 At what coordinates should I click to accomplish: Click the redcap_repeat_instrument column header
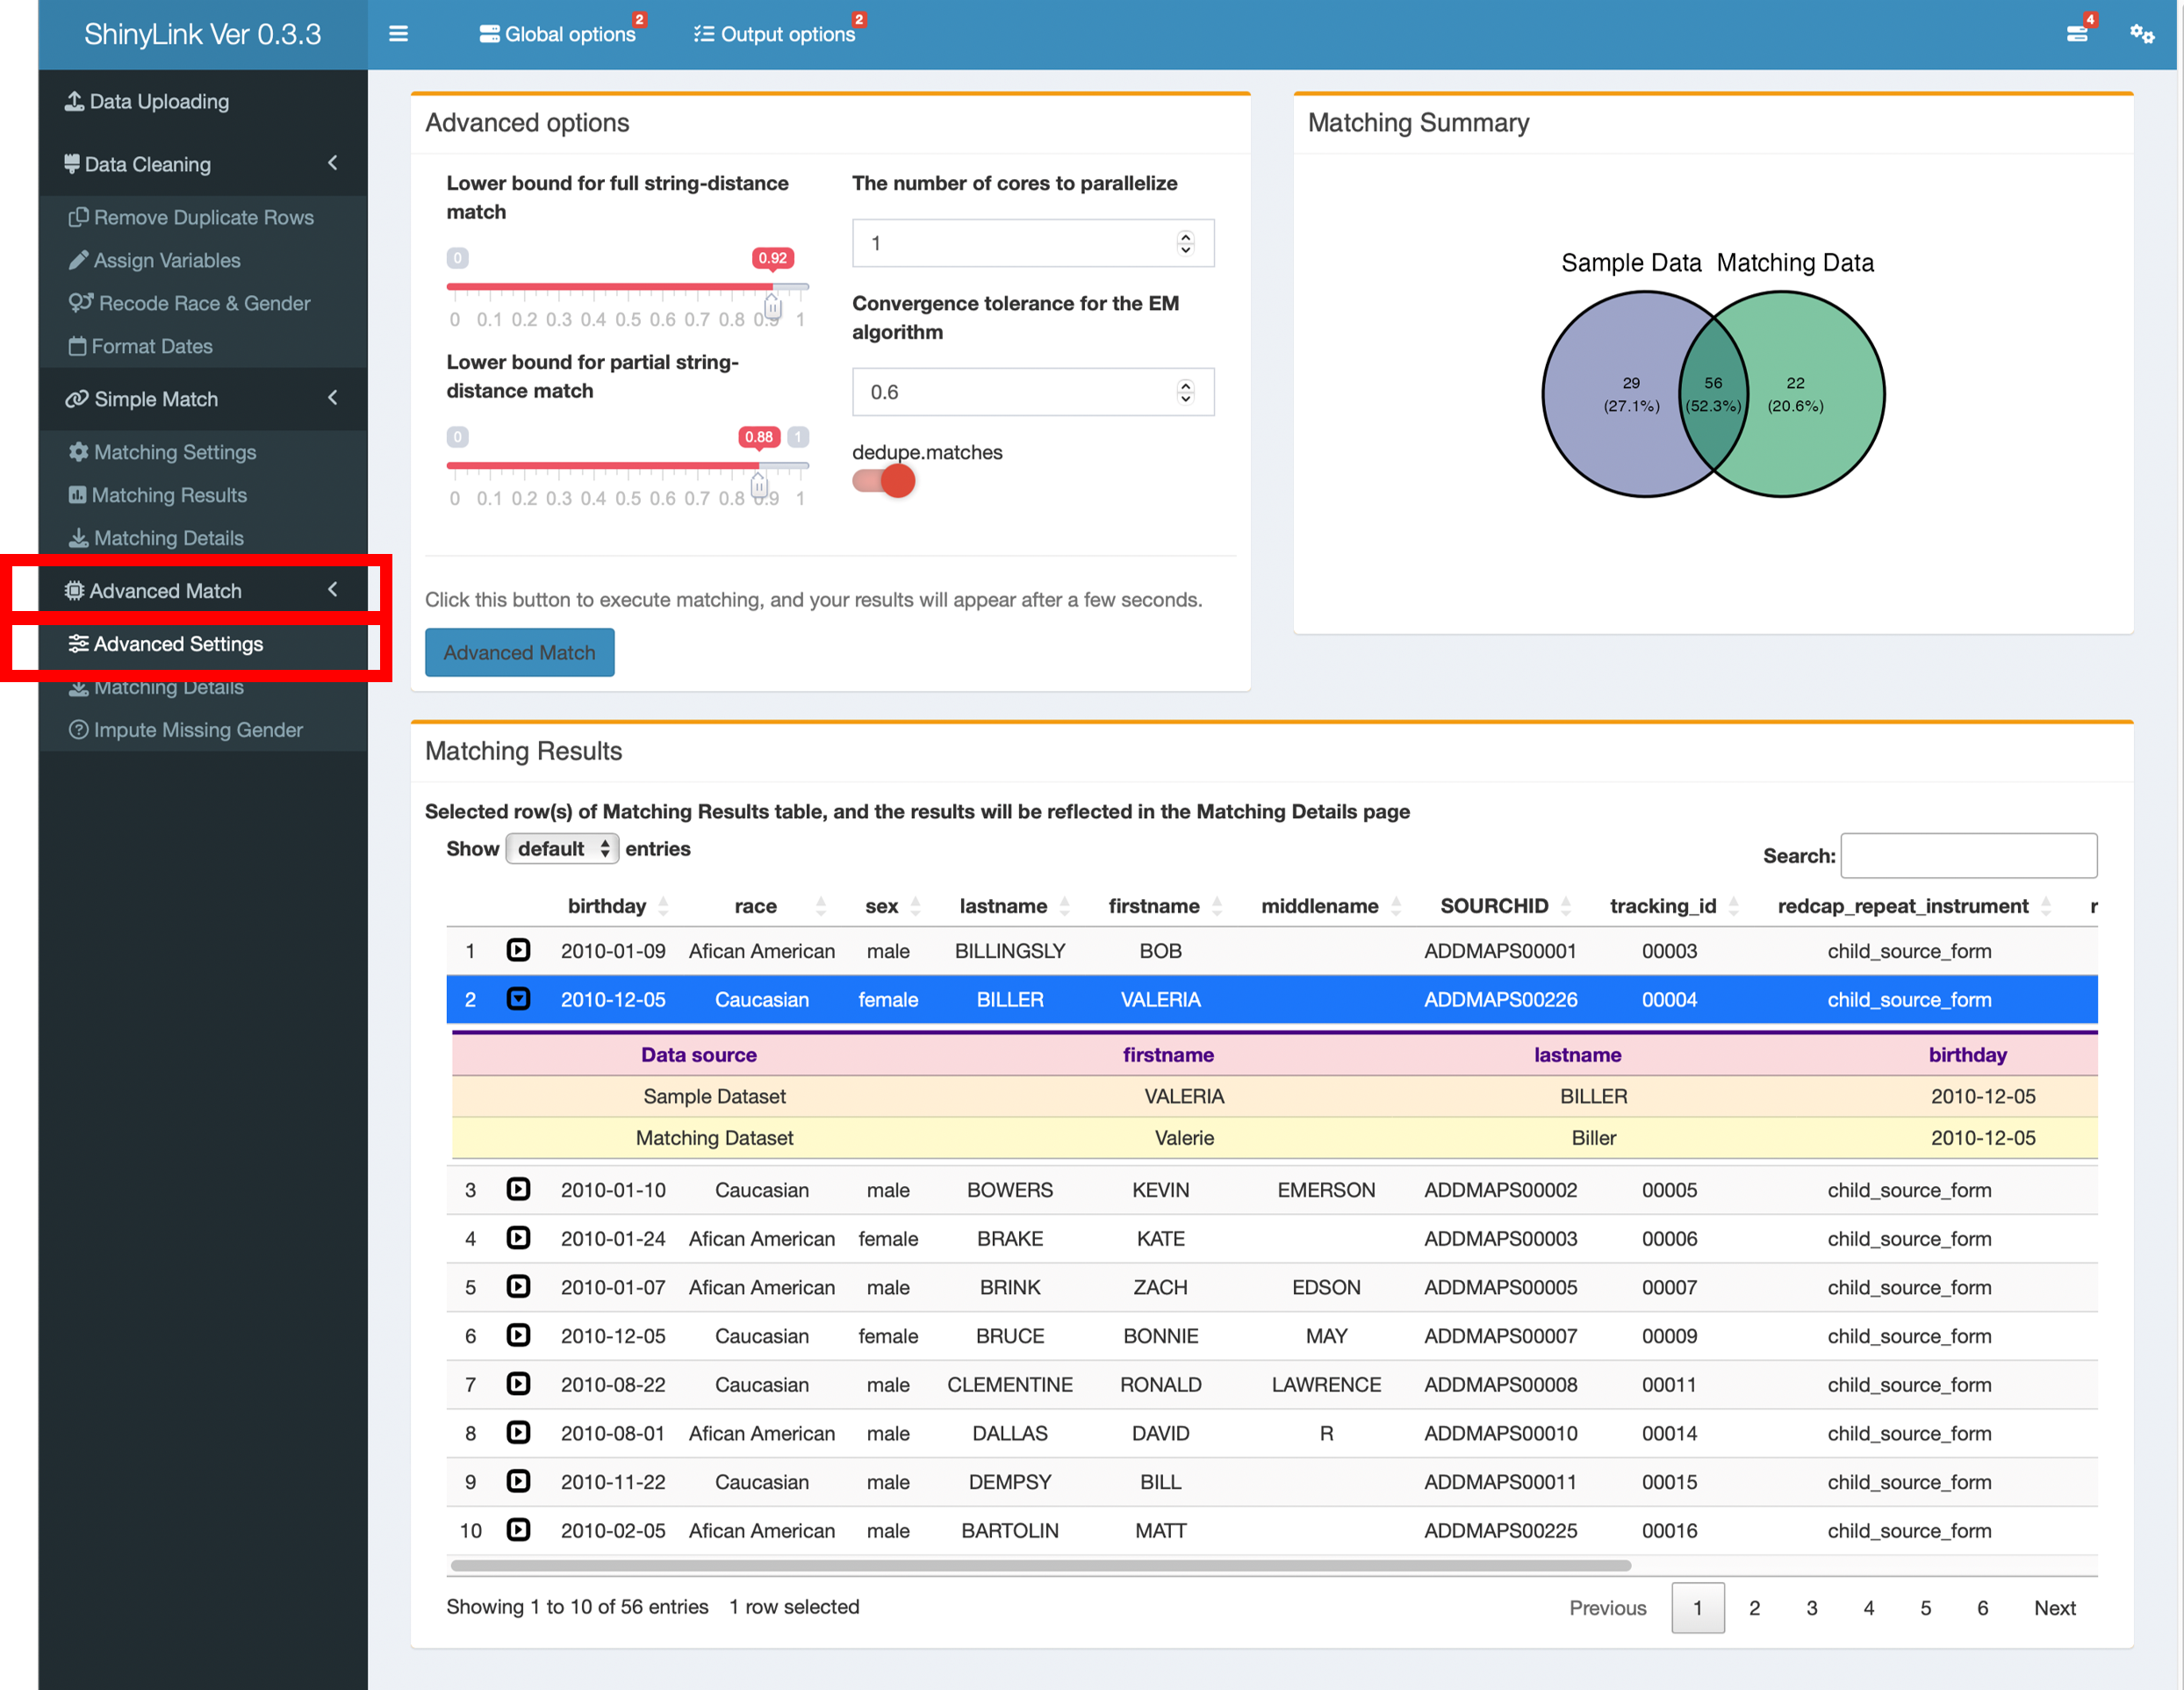pyautogui.click(x=1902, y=906)
